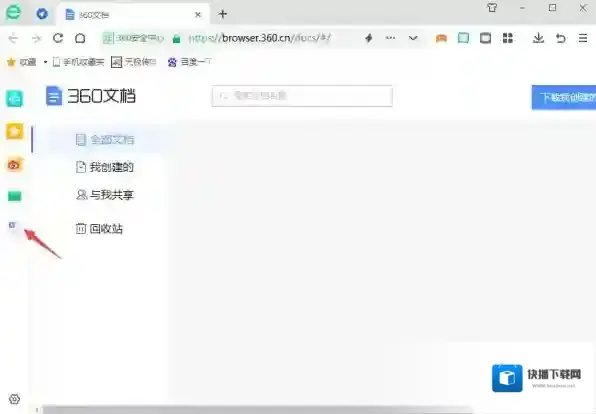Click the small blue sidebar icon
596x414 pixels.
(12, 225)
